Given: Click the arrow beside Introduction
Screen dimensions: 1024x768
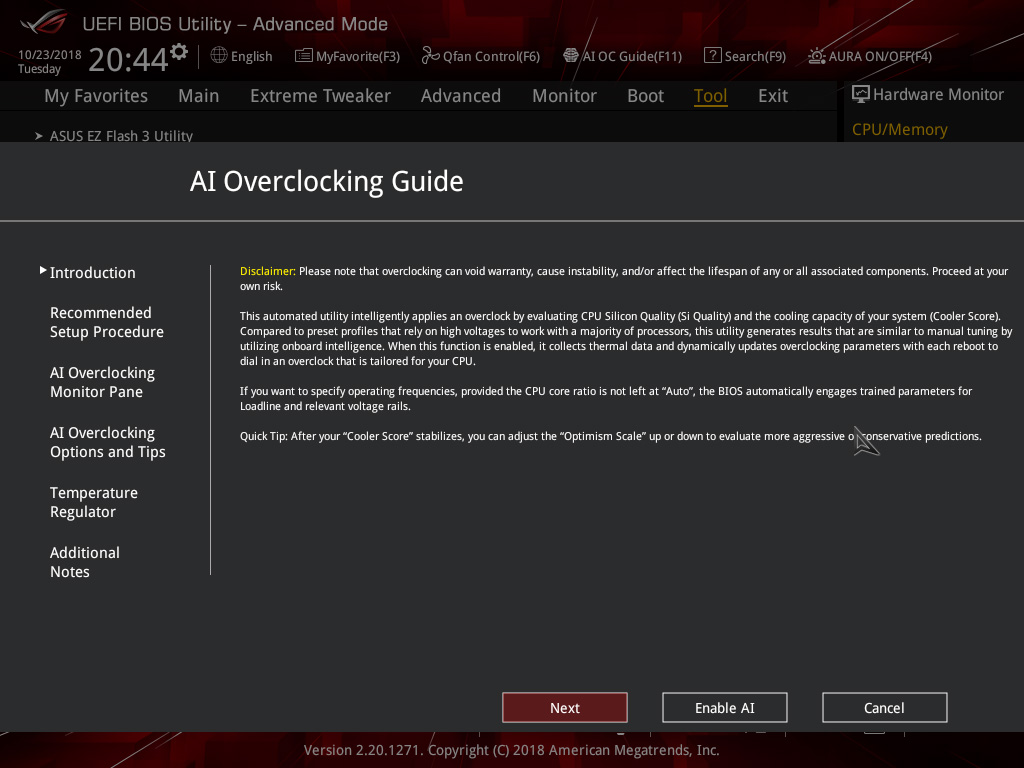Looking at the screenshot, I should (43, 270).
